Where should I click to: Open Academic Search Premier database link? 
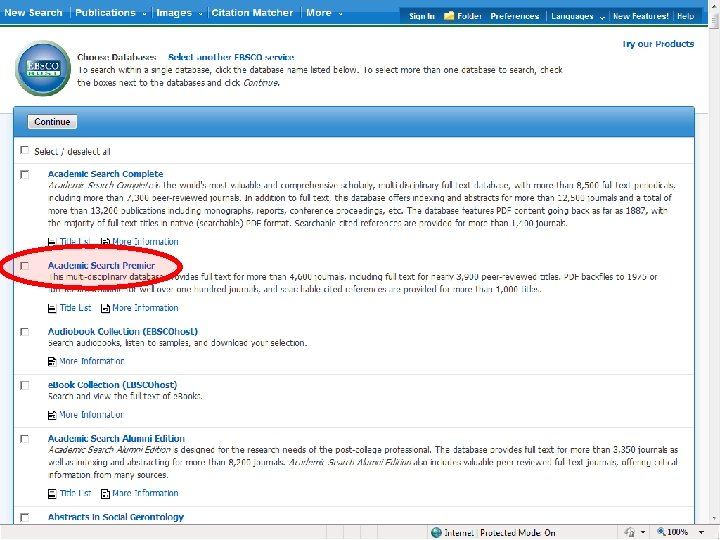(101, 265)
